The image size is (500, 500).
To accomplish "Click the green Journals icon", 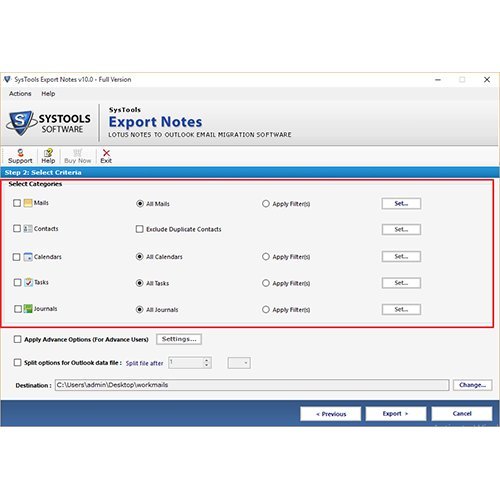I will point(28,309).
